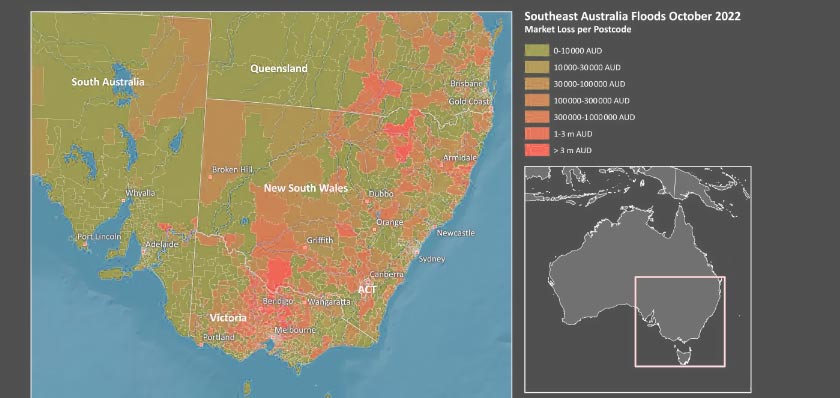Click the Sydney city label

(432, 259)
